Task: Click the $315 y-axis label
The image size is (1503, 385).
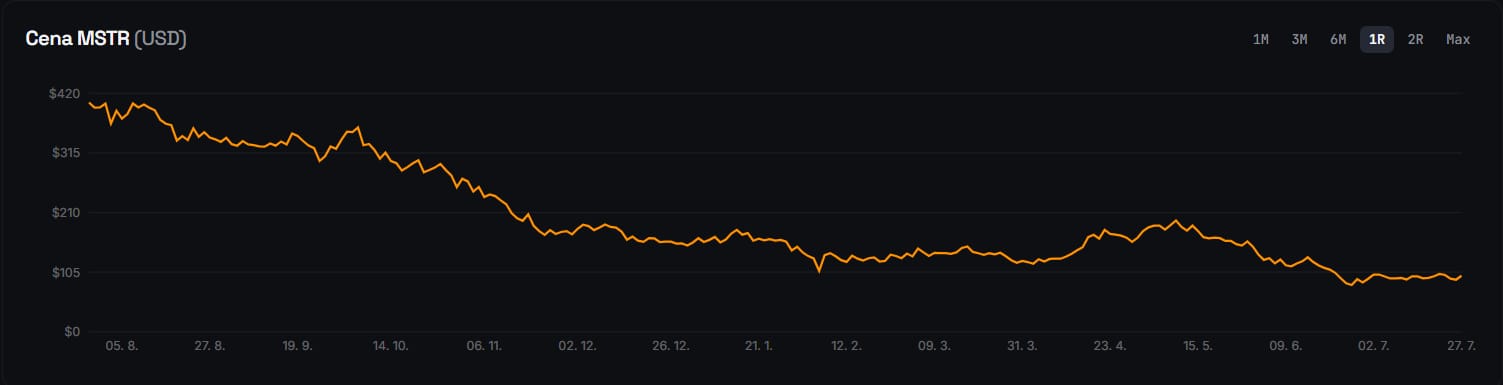Action: 65,153
